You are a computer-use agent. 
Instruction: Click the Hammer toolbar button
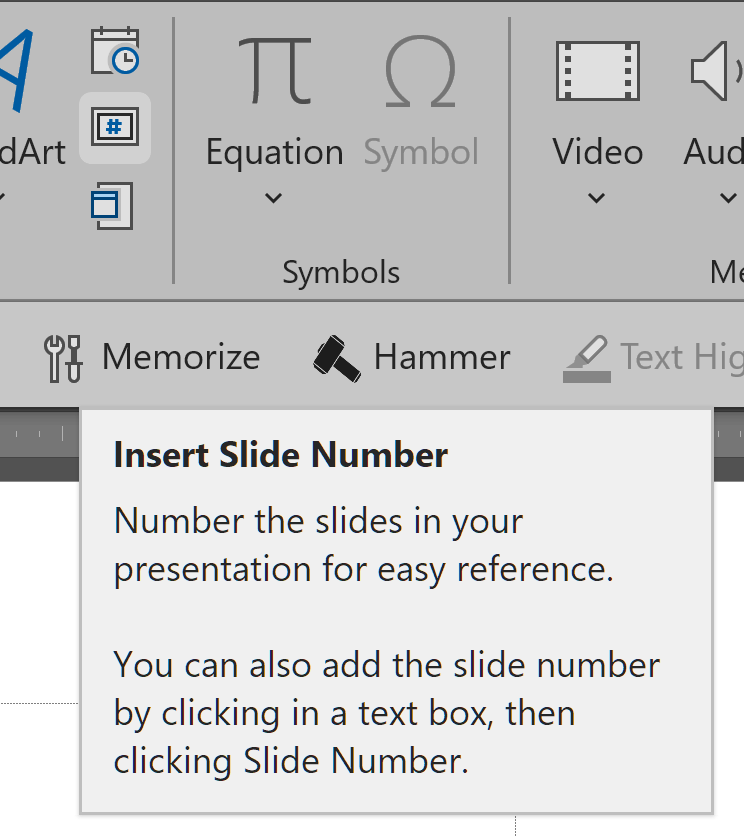coord(411,357)
